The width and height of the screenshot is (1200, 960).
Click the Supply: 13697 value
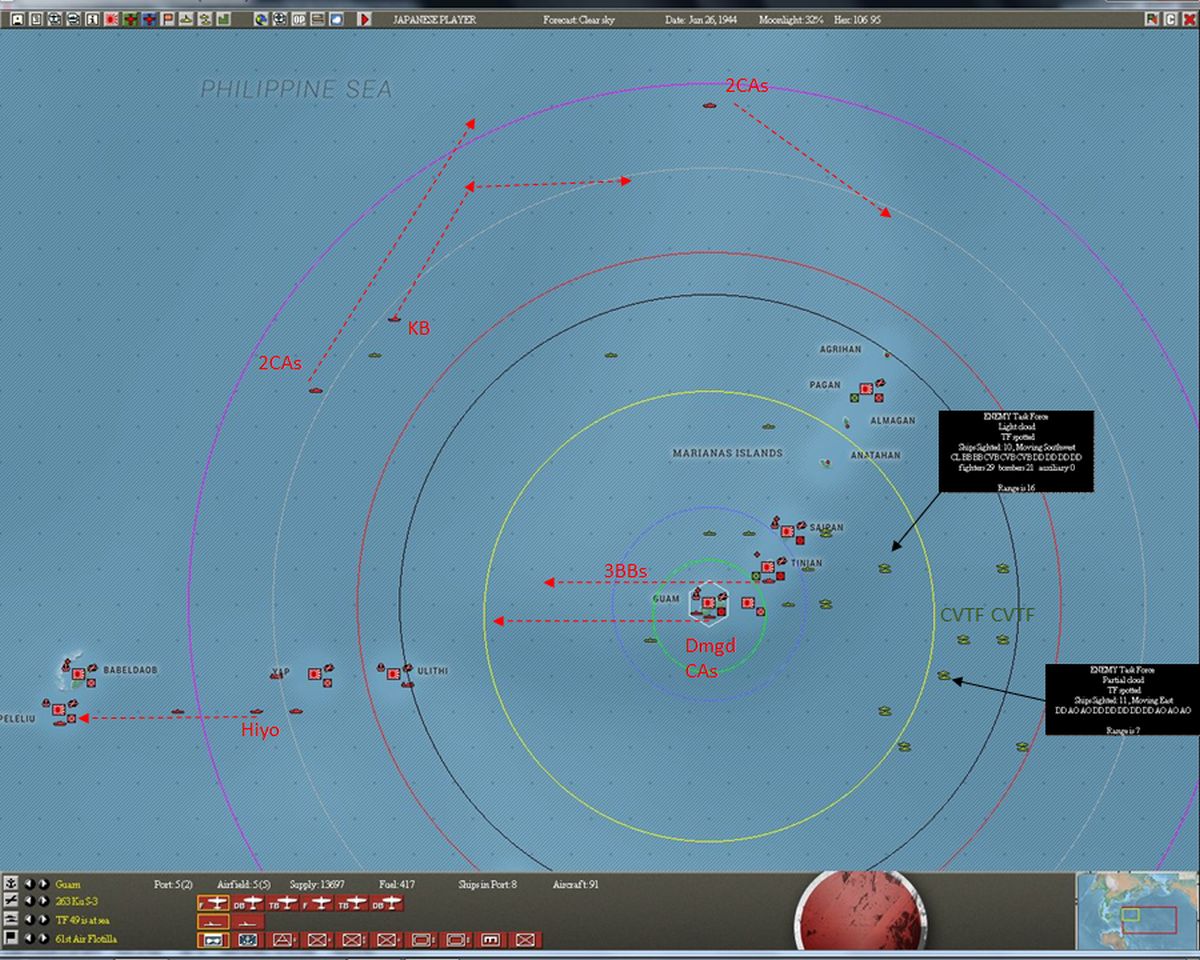point(317,884)
